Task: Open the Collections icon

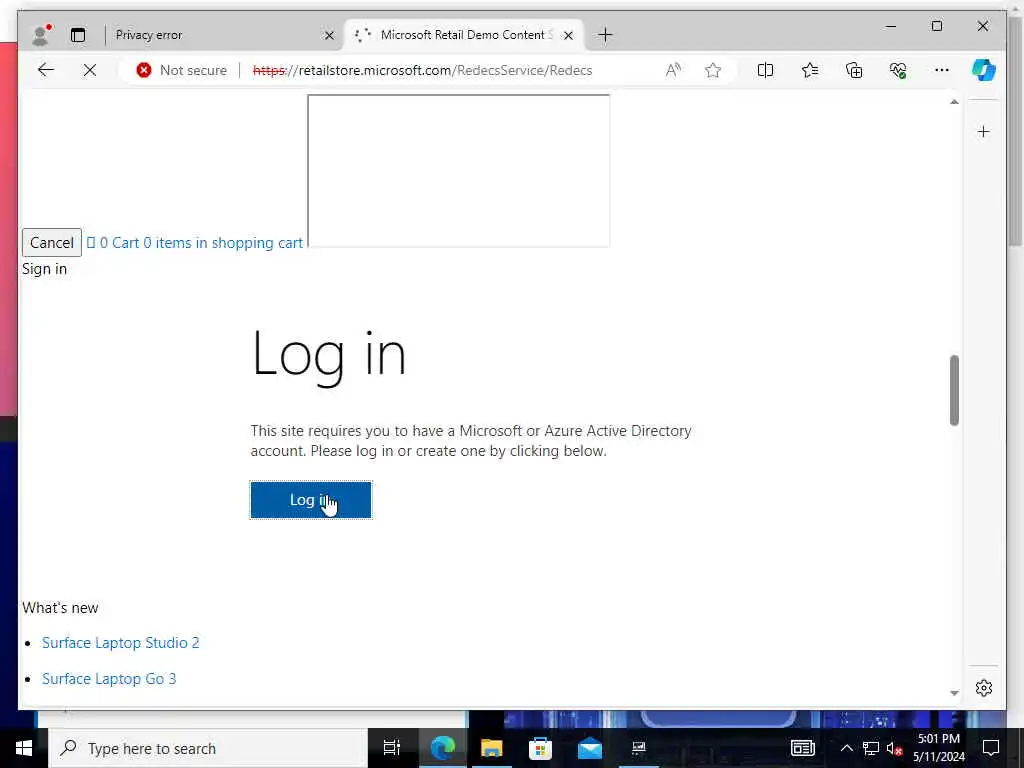Action: [x=854, y=70]
